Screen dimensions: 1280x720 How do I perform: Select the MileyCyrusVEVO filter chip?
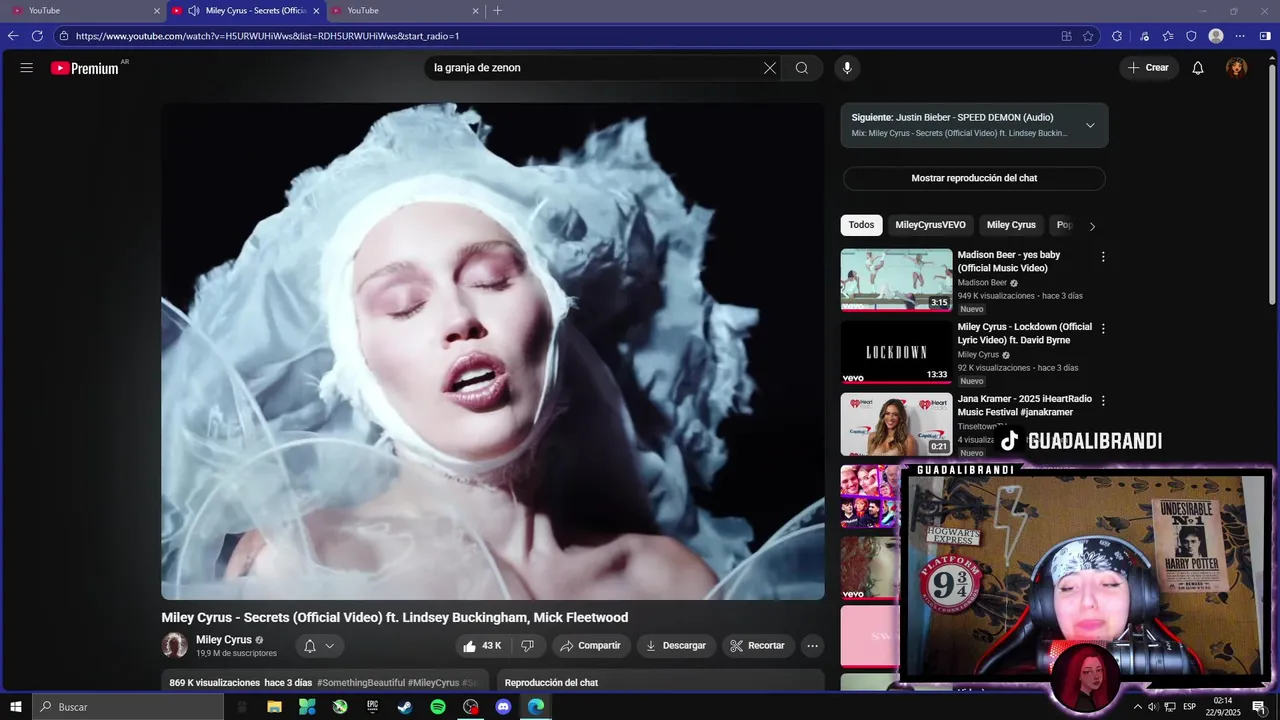(x=930, y=225)
